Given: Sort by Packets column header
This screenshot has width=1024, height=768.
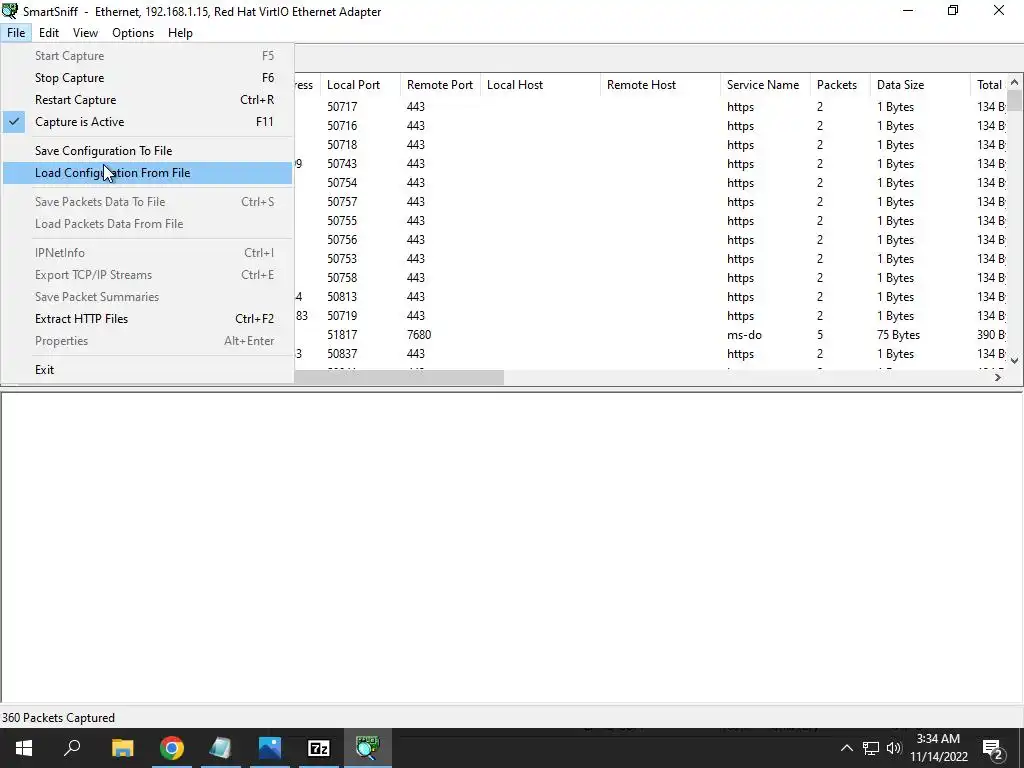Looking at the screenshot, I should point(840,85).
